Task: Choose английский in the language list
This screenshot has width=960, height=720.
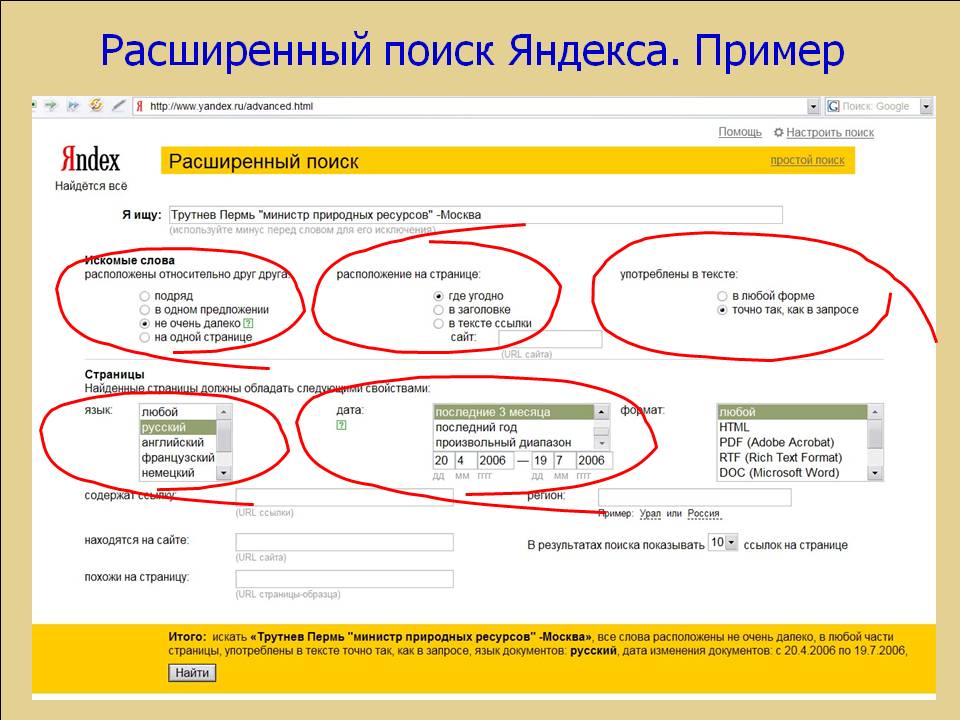Action: [178, 442]
